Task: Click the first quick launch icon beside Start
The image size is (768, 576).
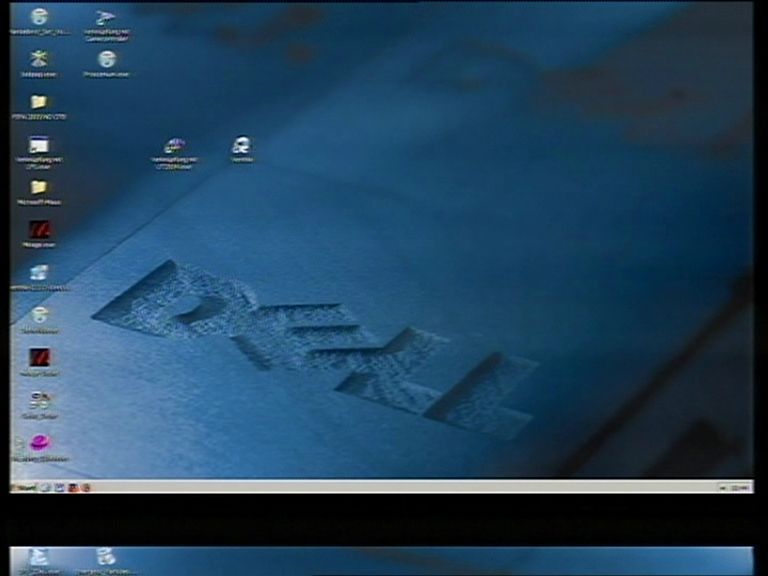Action: pos(46,487)
